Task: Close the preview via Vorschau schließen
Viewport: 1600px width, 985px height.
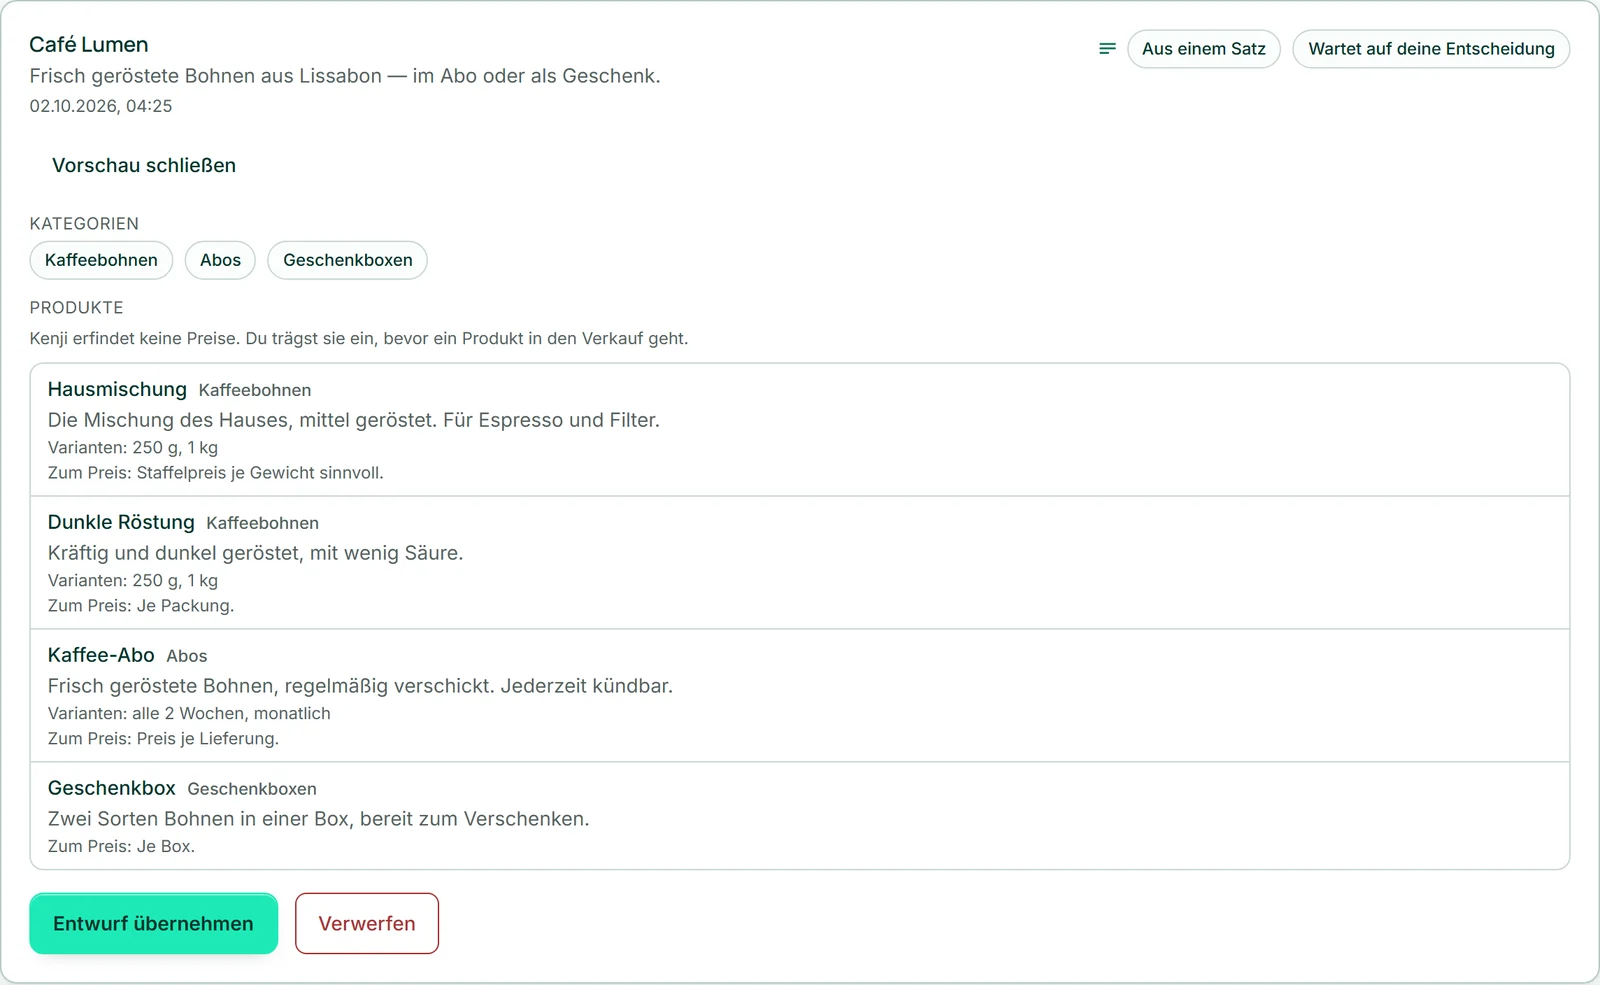Action: 144,165
